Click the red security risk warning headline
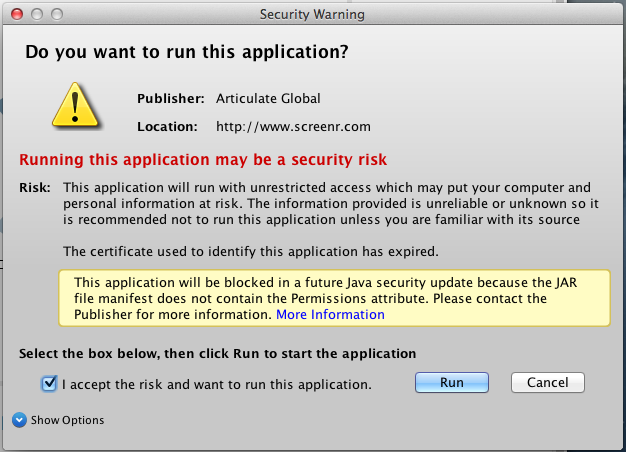The height and width of the screenshot is (452, 626). point(203,160)
